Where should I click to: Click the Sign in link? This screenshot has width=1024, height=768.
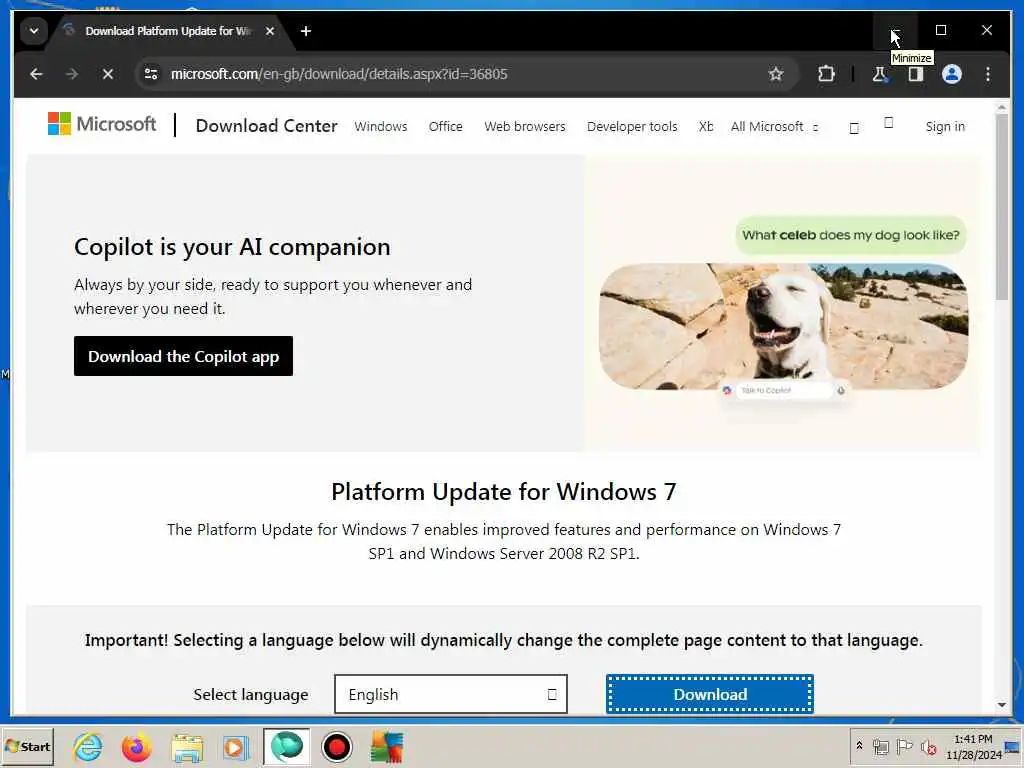coord(945,127)
